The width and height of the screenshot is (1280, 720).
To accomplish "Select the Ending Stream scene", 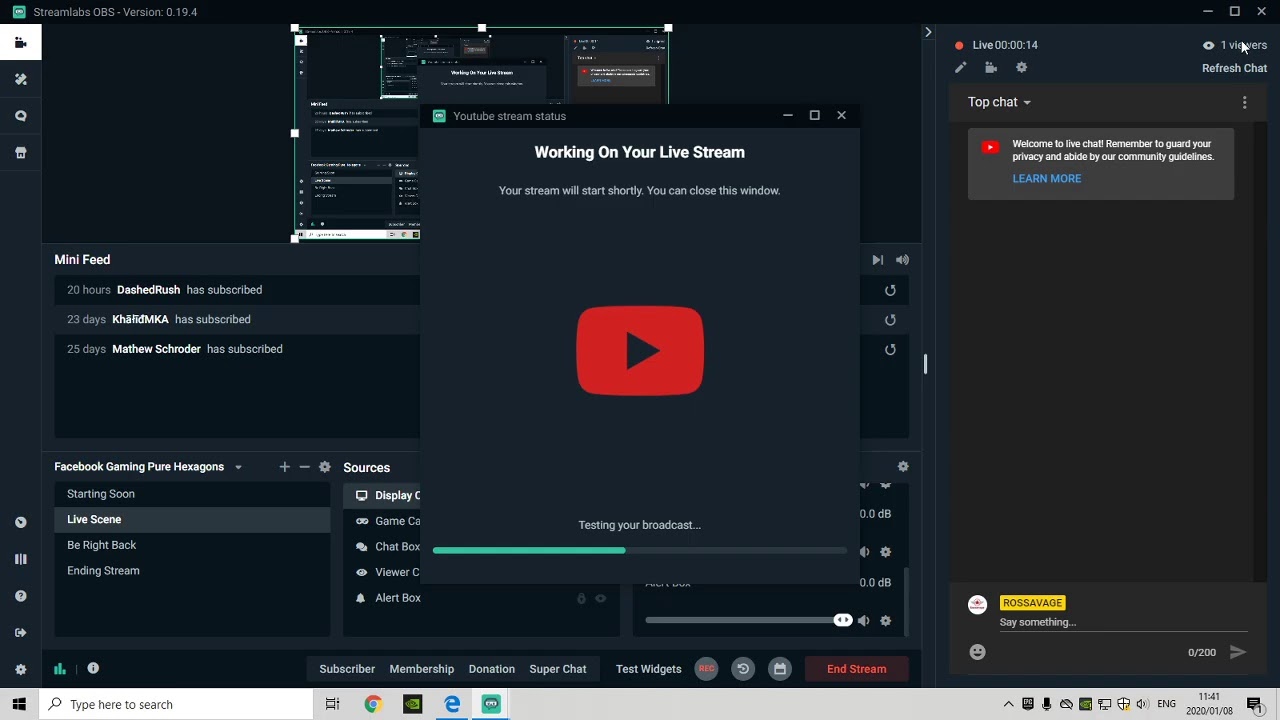I will [192, 571].
